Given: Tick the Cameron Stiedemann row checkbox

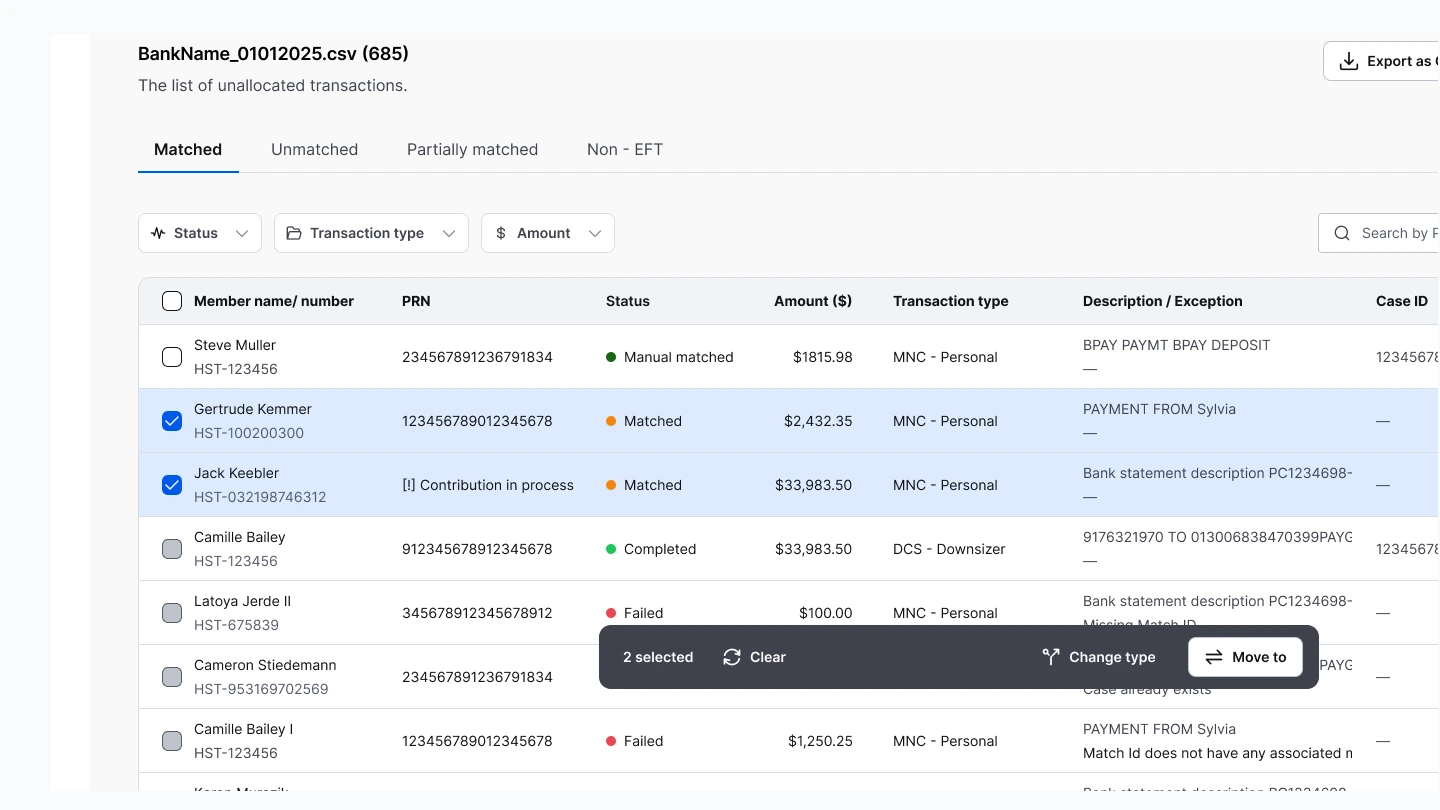Looking at the screenshot, I should coord(172,677).
